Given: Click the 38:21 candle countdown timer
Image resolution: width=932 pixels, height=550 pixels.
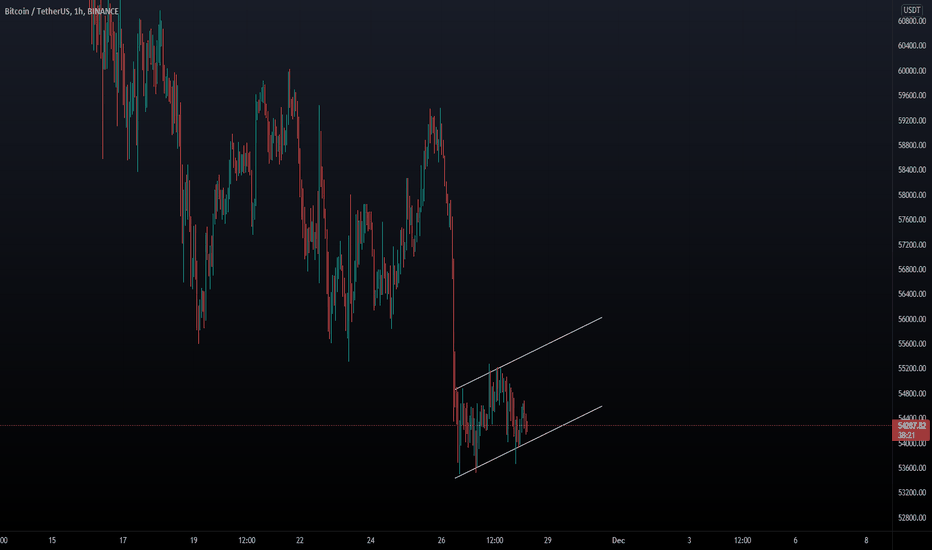Looking at the screenshot, I should (906, 435).
